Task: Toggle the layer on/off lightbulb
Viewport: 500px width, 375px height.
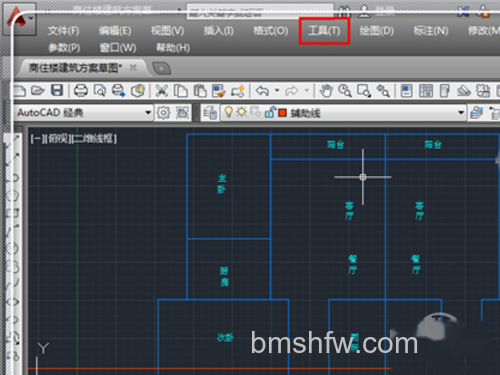Action: (x=228, y=112)
